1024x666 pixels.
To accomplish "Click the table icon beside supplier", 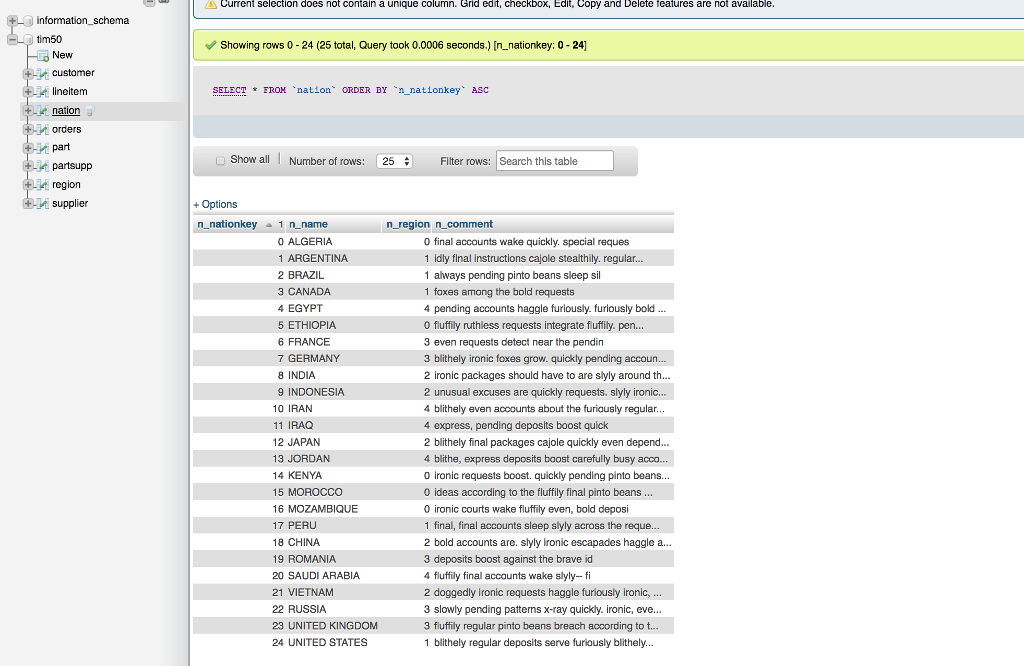I will coord(44,203).
